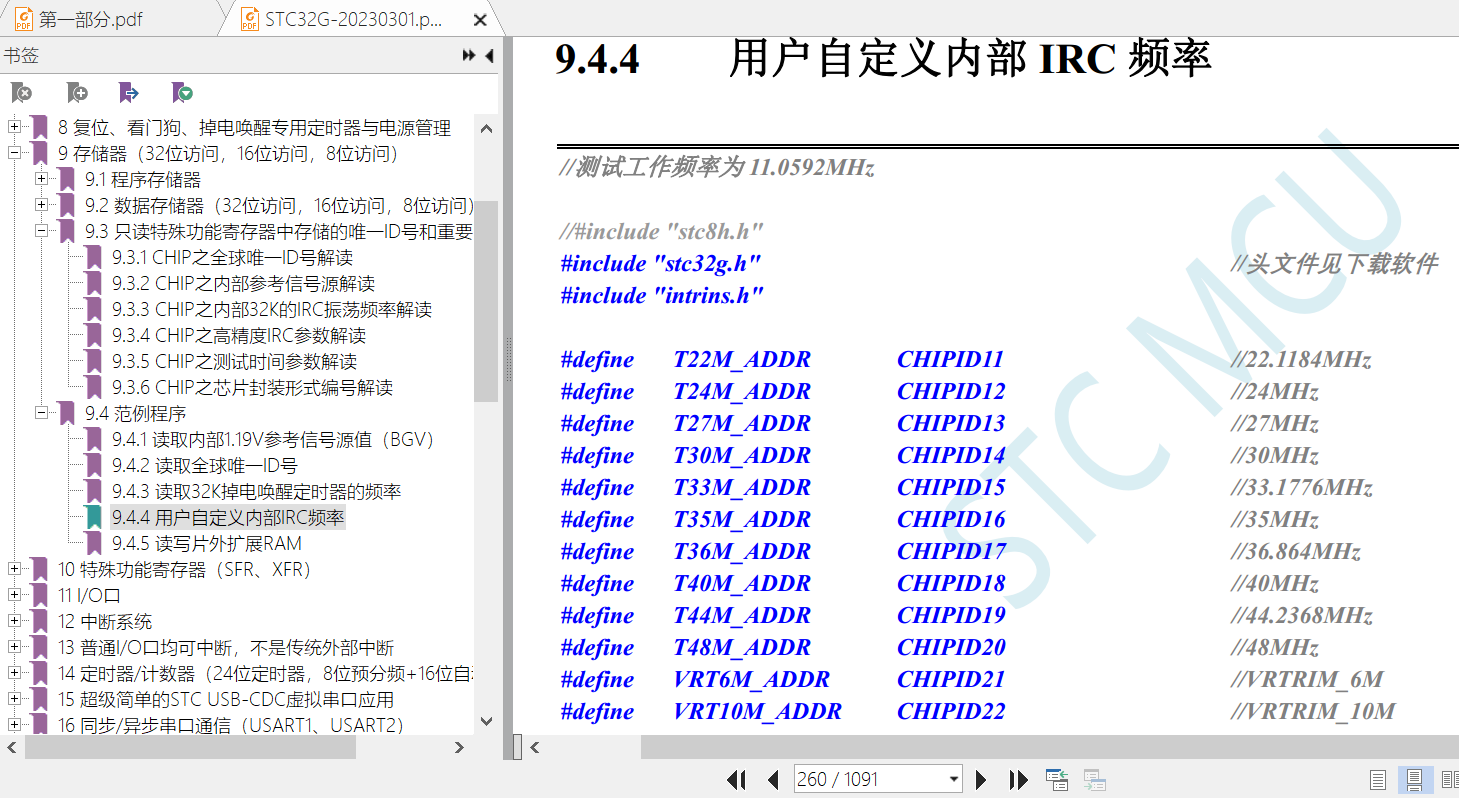
Task: Click the next view navigation icon
Action: point(1093,780)
